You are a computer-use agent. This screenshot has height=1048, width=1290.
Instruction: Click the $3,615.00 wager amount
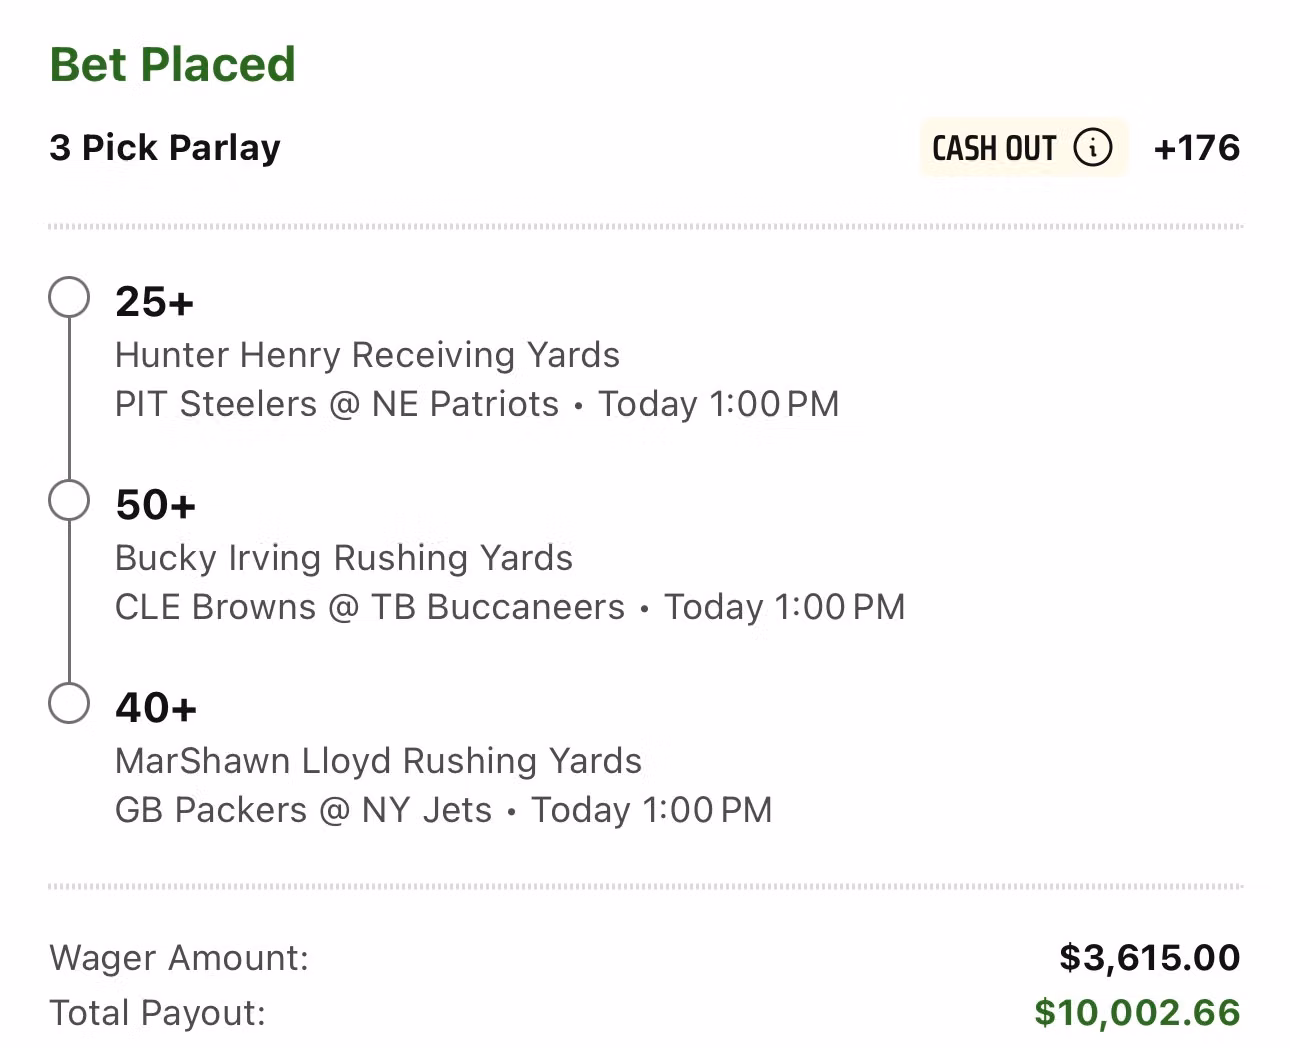(x=1150, y=958)
